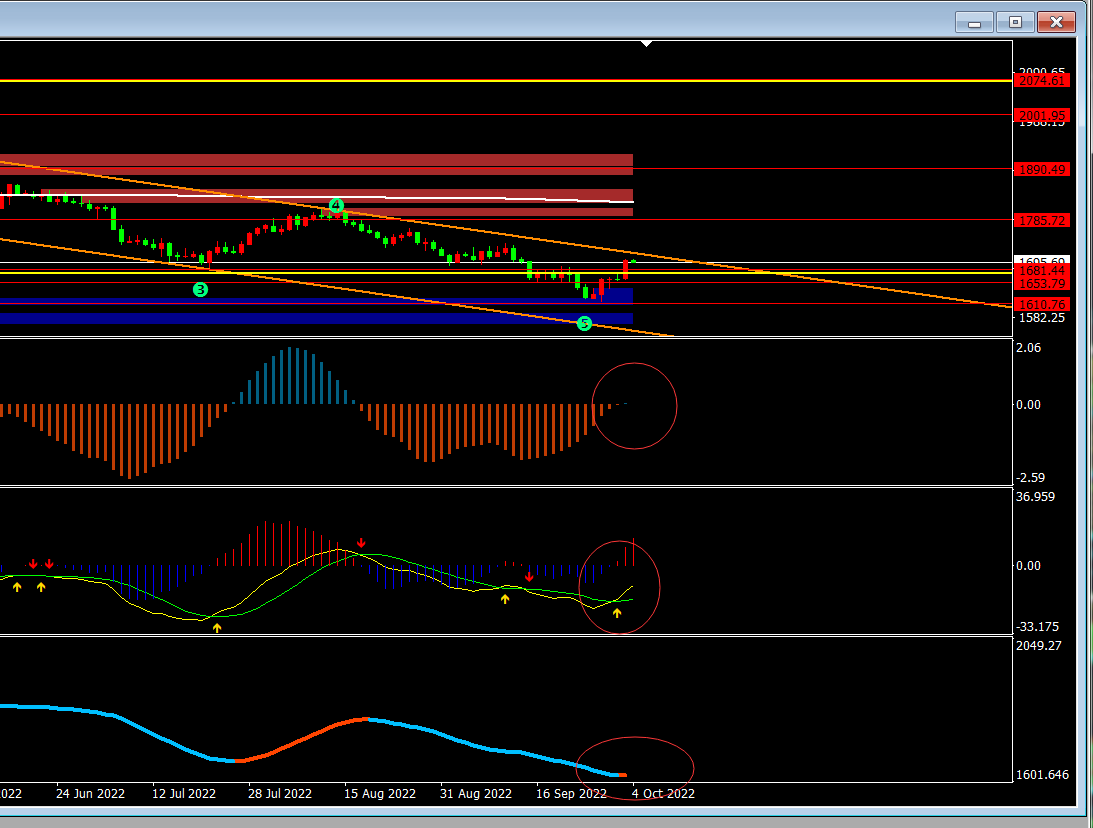Select the green wave 5 marker
Viewport: 1093px width, 828px height.
585,323
